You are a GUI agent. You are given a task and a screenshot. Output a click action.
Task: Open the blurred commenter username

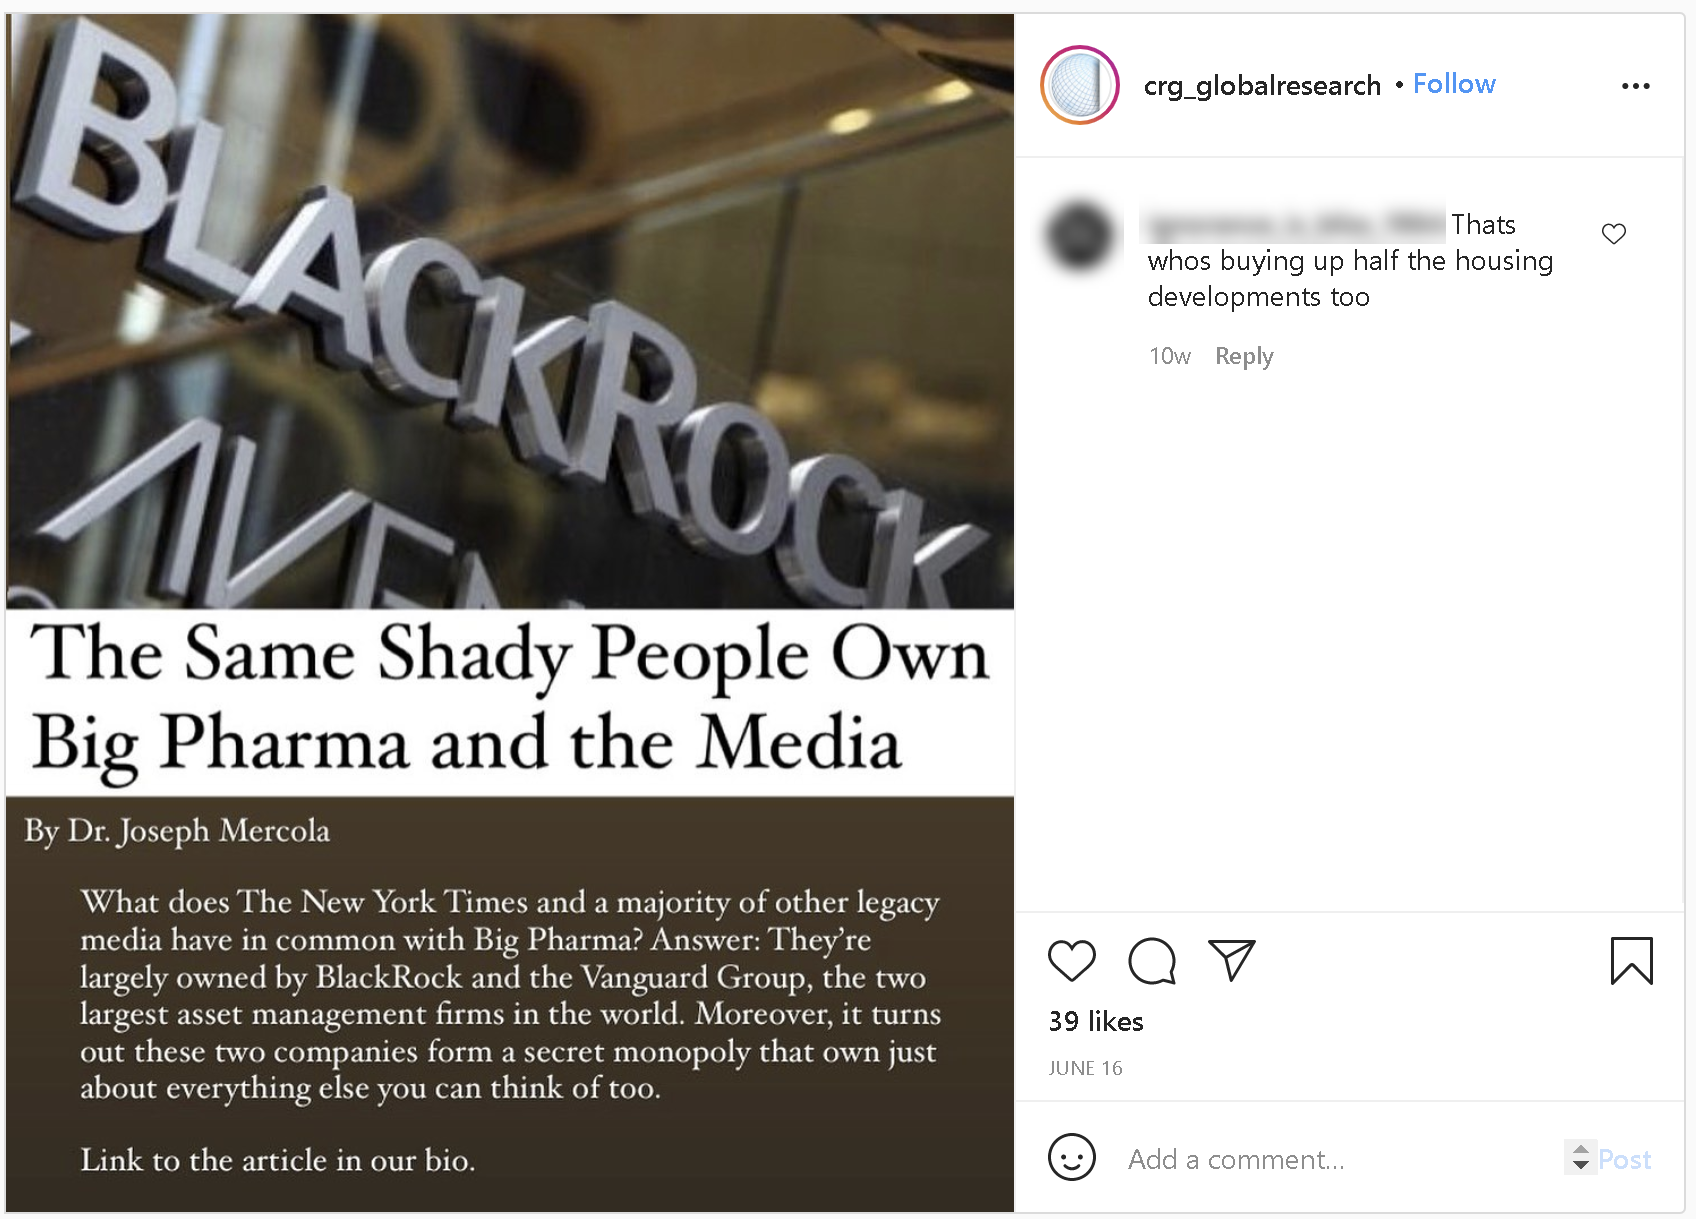click(1294, 224)
